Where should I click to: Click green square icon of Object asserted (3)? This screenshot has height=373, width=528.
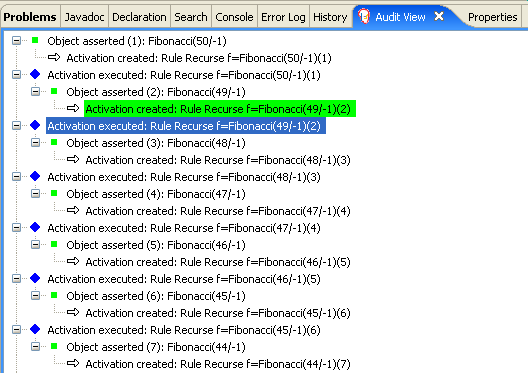[54, 142]
